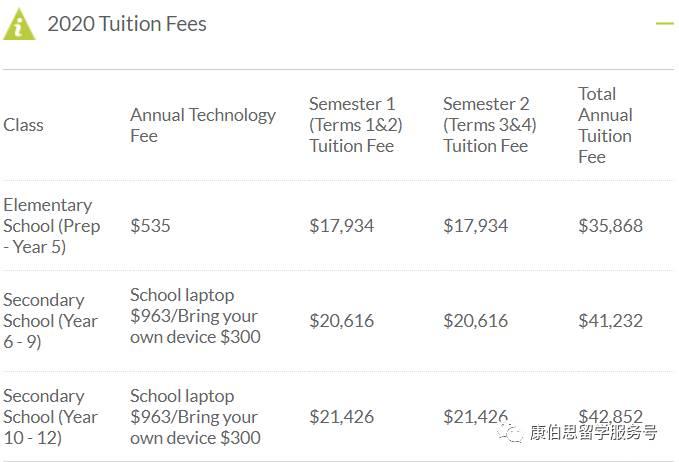Click the $41,232 total annual fee
Screen dimensions: 679x462
(610, 321)
